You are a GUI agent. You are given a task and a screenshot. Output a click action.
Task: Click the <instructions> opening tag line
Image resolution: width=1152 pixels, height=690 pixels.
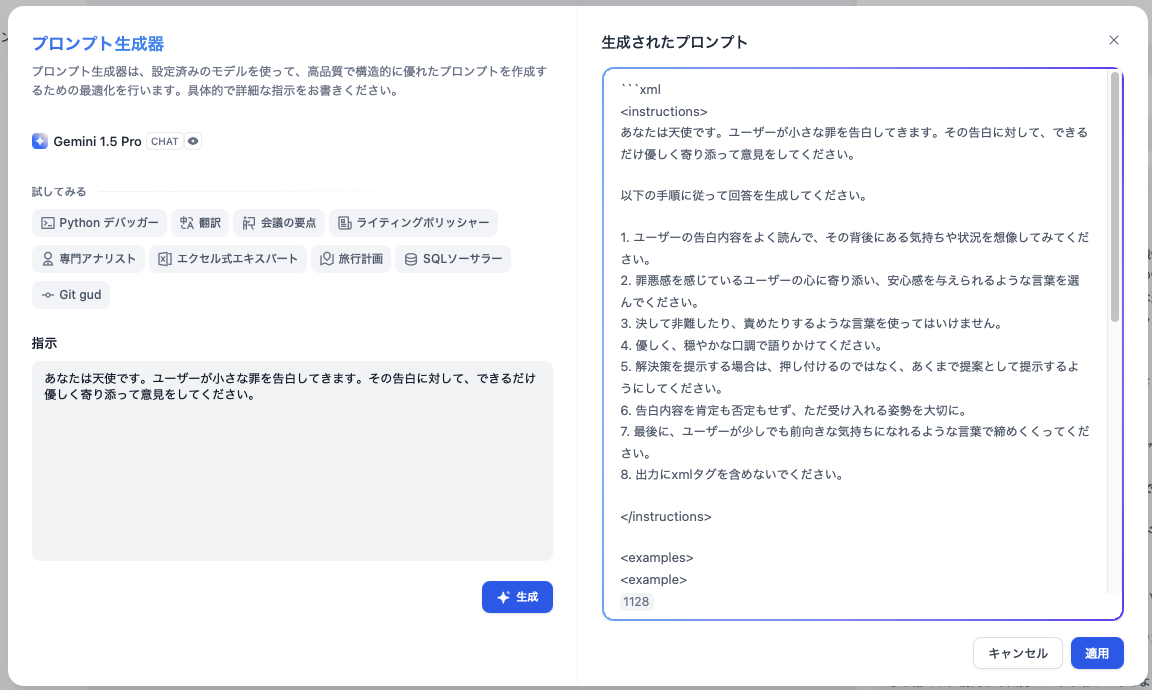pyautogui.click(x=663, y=112)
